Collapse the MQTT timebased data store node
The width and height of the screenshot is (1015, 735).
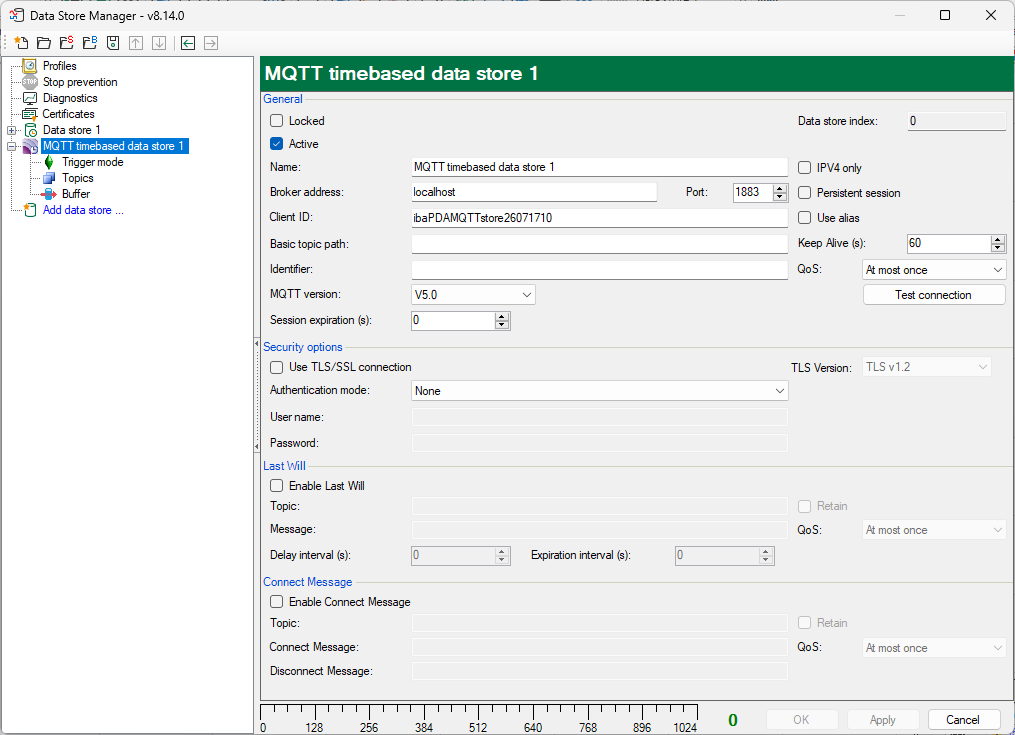(11, 146)
